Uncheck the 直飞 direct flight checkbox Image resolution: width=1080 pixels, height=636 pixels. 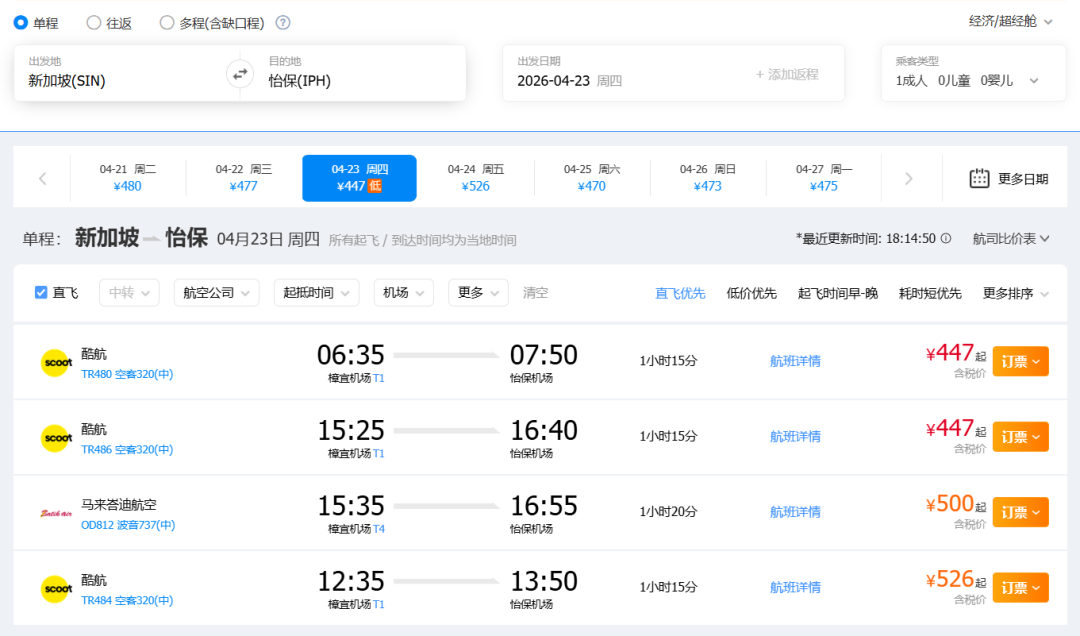coord(41,293)
